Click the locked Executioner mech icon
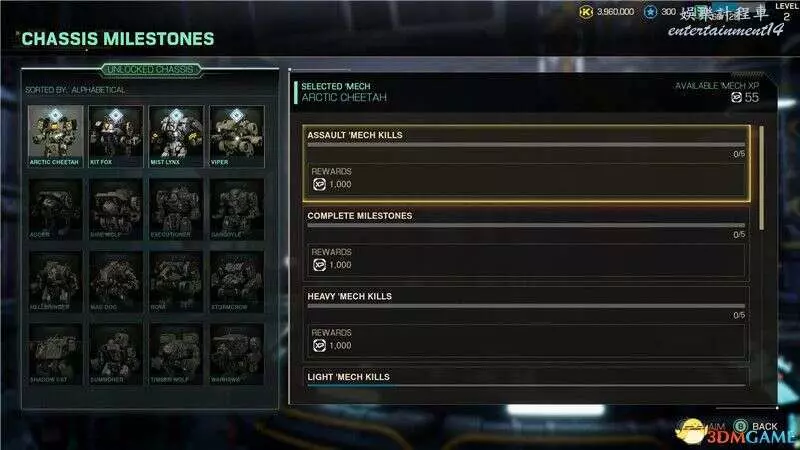The height and width of the screenshot is (450, 800). (176, 209)
